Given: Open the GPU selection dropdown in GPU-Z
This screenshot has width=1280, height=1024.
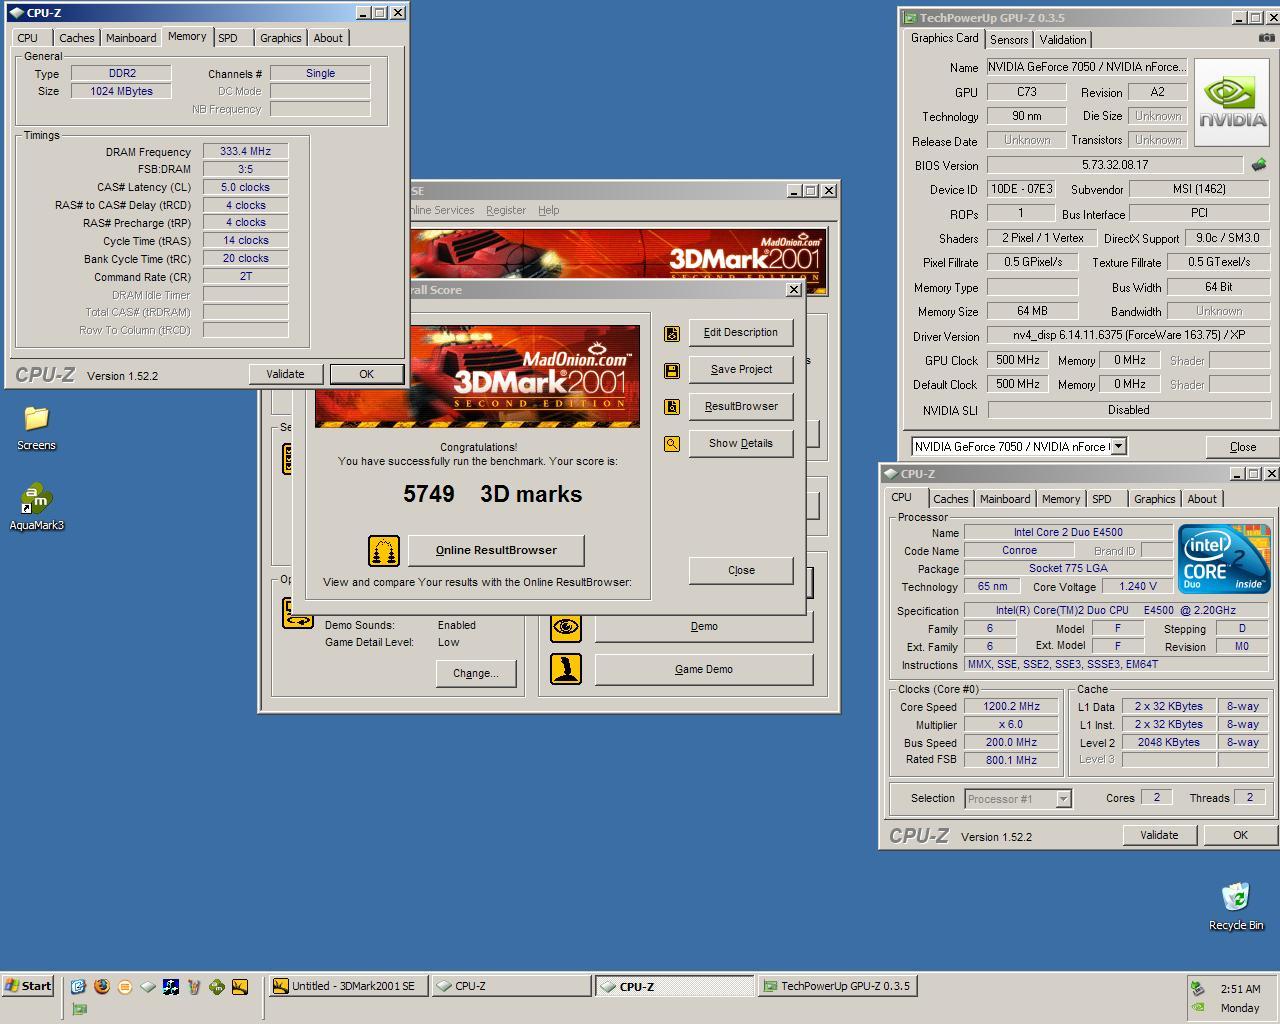Looking at the screenshot, I should 1118,447.
